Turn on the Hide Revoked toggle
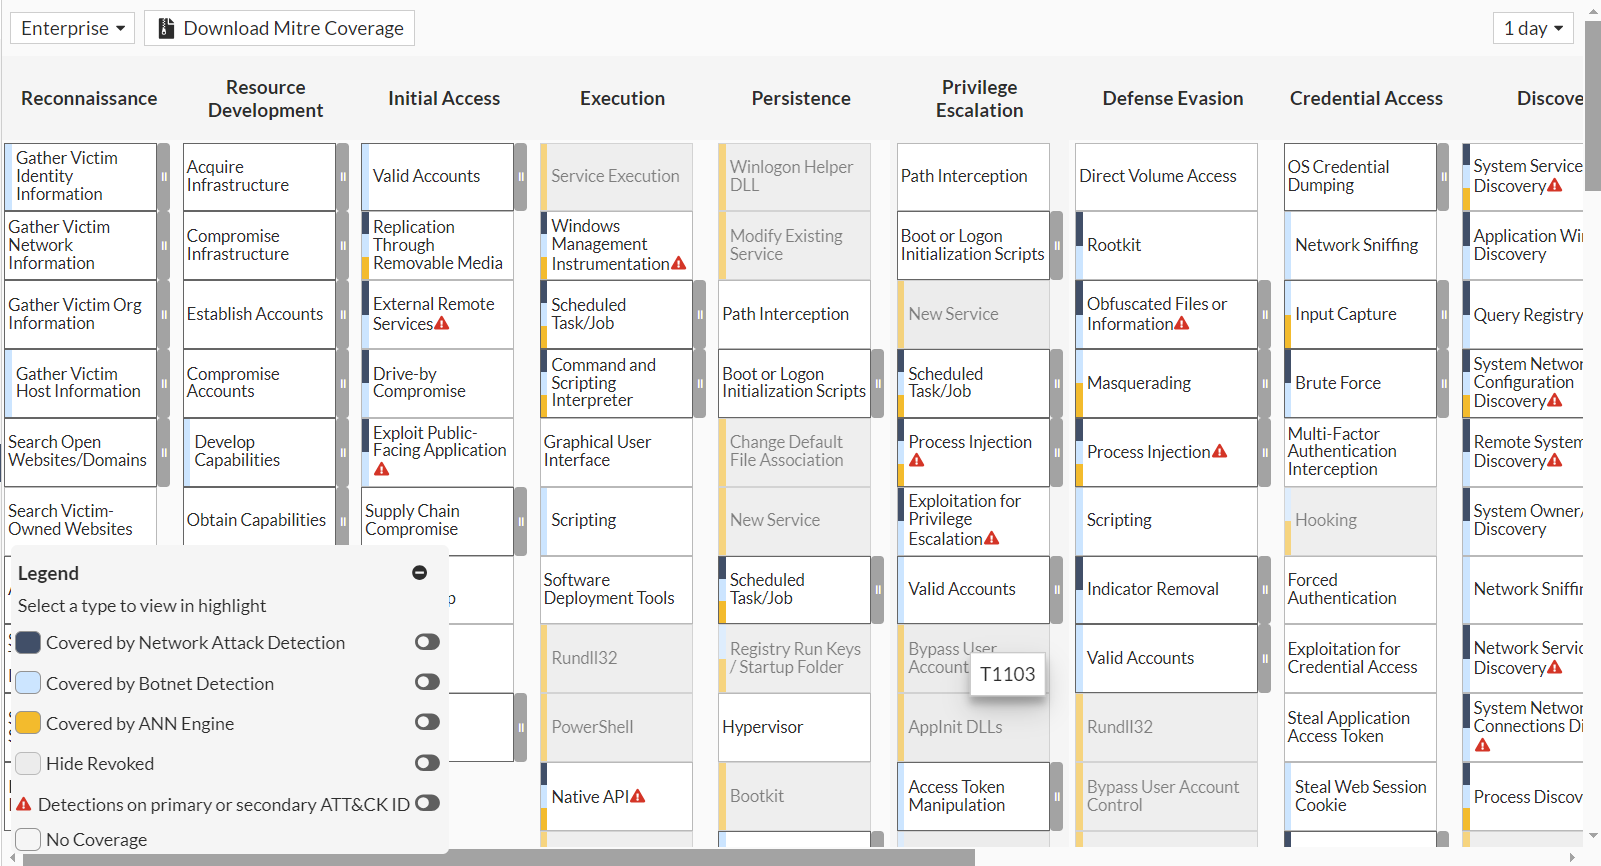 point(427,763)
